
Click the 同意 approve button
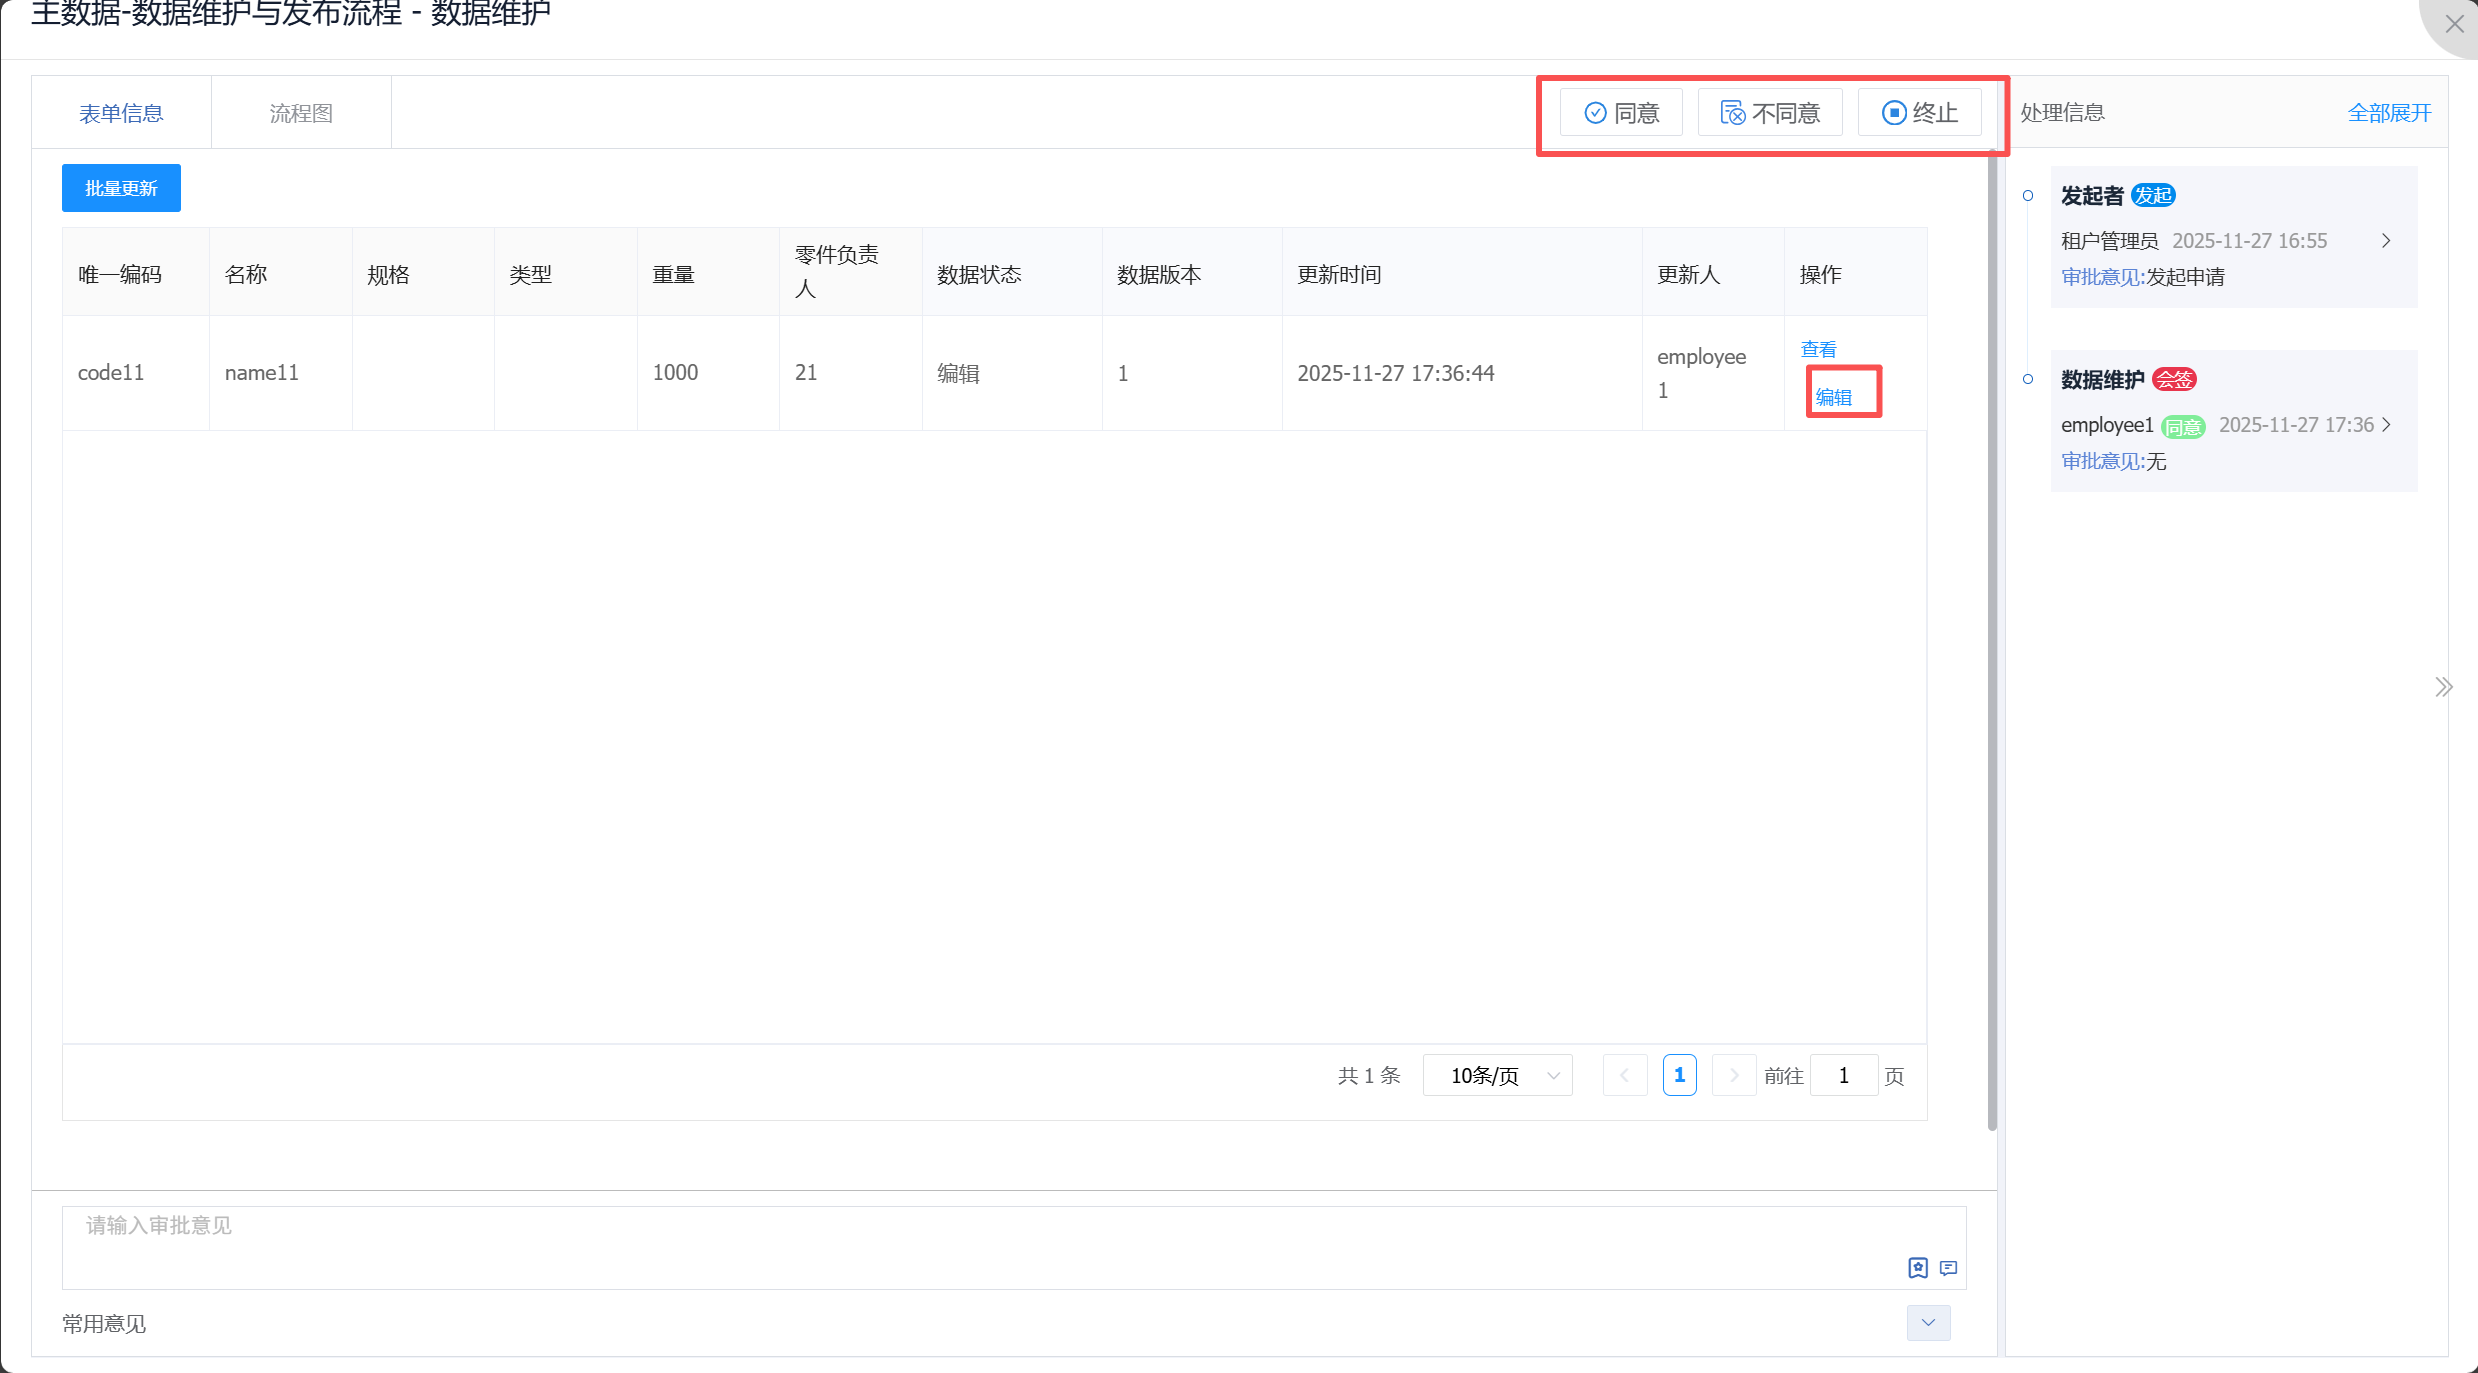pyautogui.click(x=1621, y=113)
